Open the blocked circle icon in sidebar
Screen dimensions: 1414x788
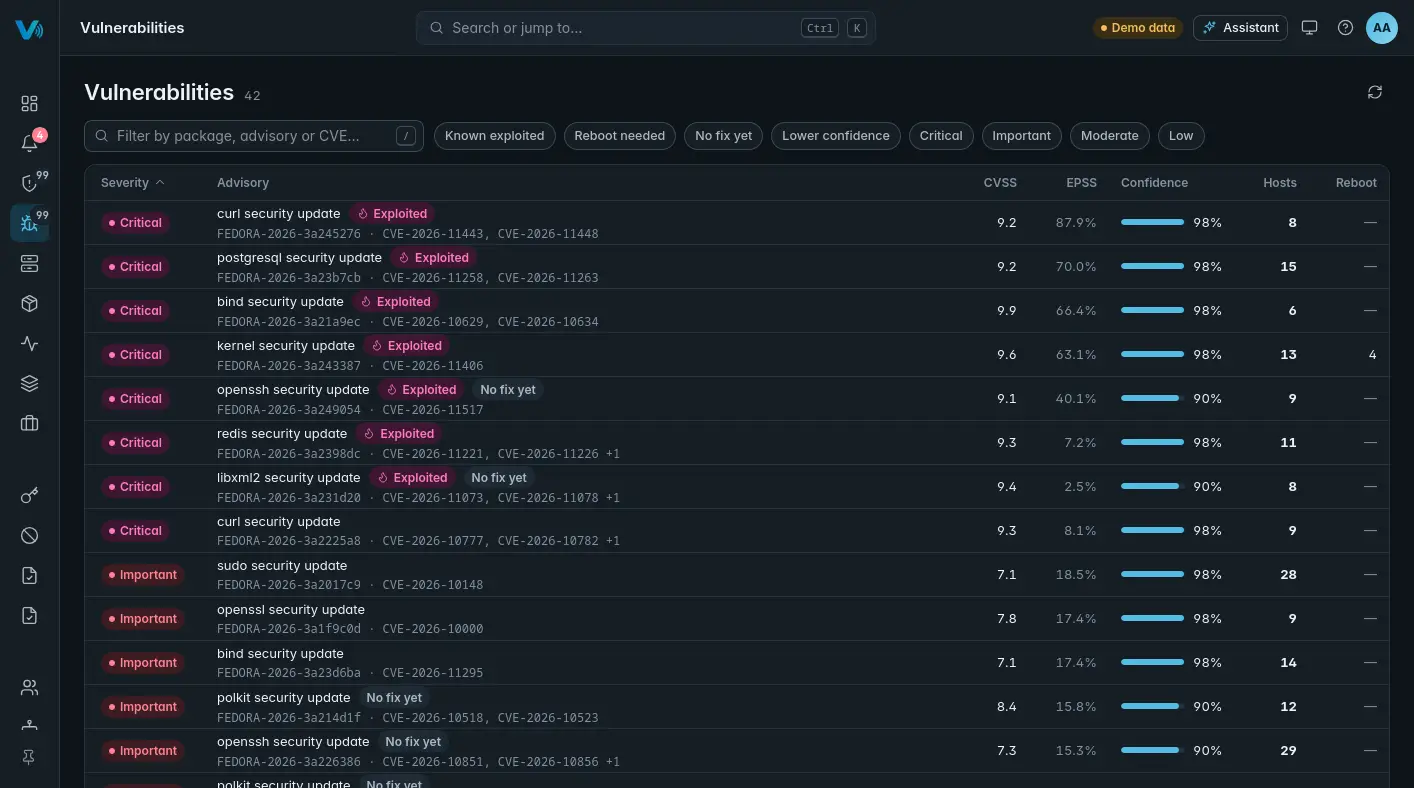[x=29, y=535]
